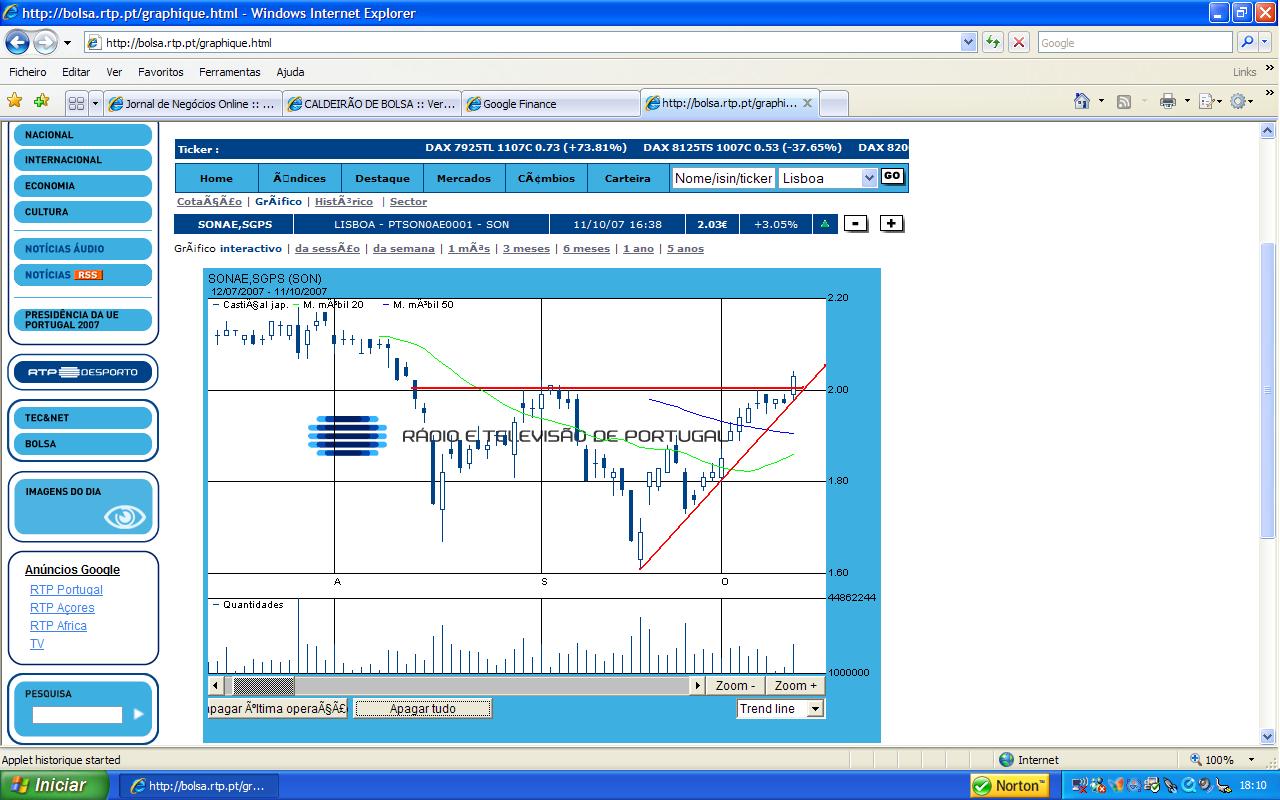The image size is (1280, 800).
Task: Click the arrow icon beside the Pesquisa box
Action: tap(139, 714)
